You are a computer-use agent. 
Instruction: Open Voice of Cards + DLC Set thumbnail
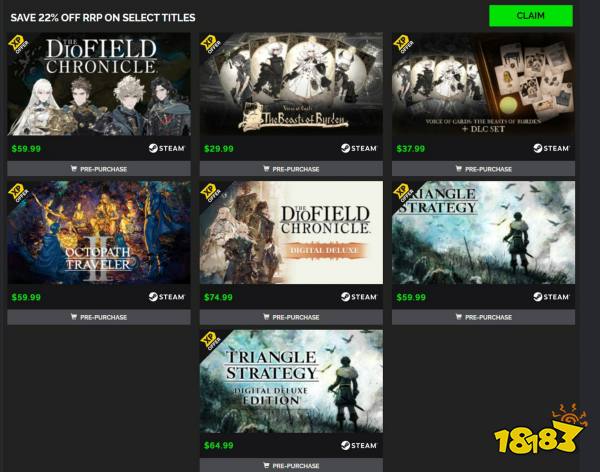483,84
